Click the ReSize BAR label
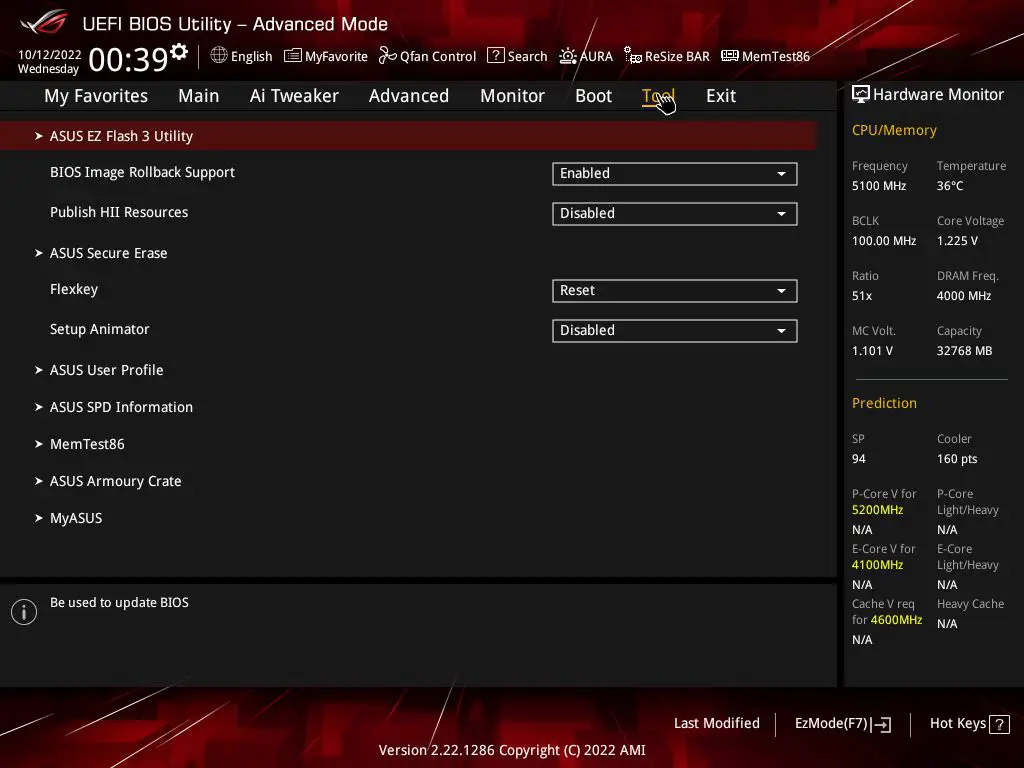Viewport: 1024px width, 768px height. pos(677,56)
